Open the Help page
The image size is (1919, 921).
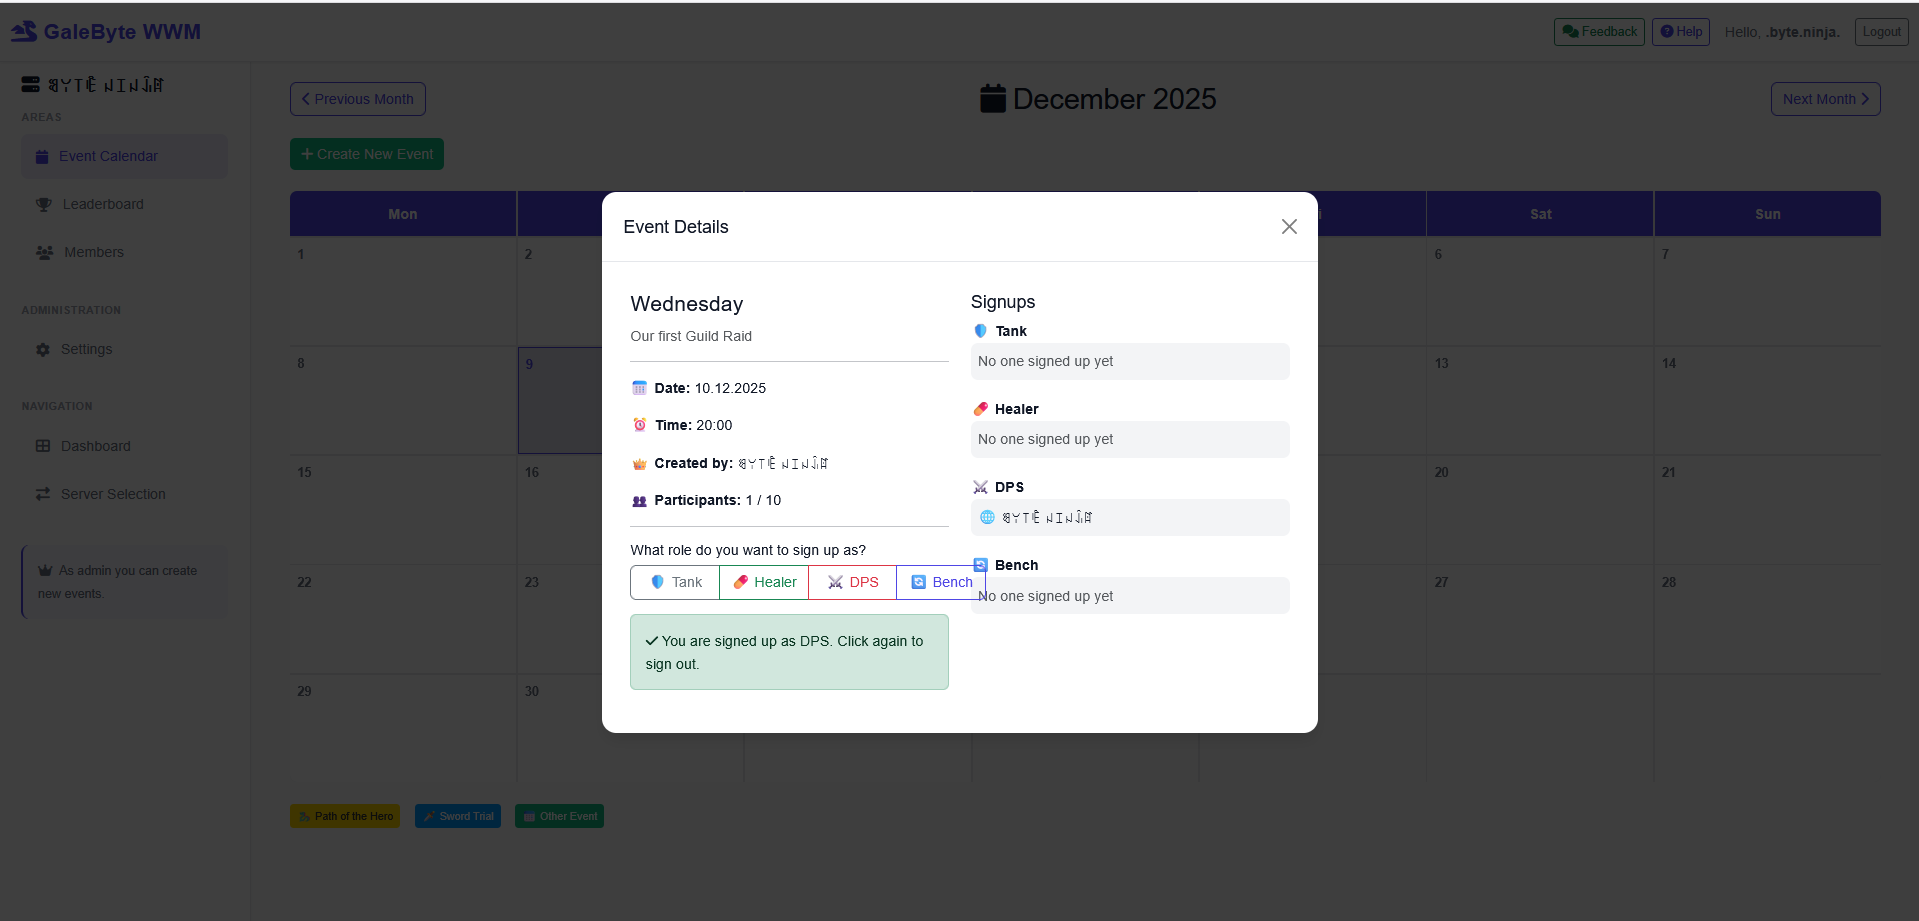pyautogui.click(x=1680, y=32)
